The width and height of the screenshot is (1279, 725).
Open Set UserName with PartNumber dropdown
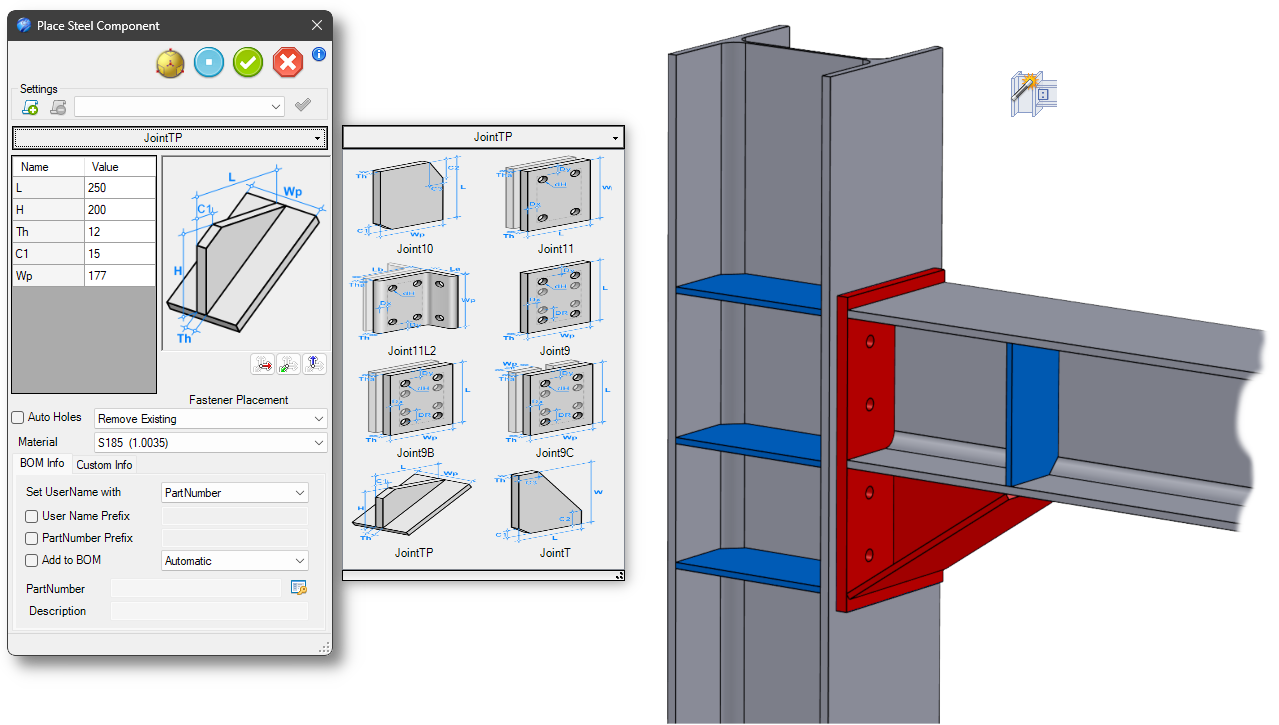point(235,493)
